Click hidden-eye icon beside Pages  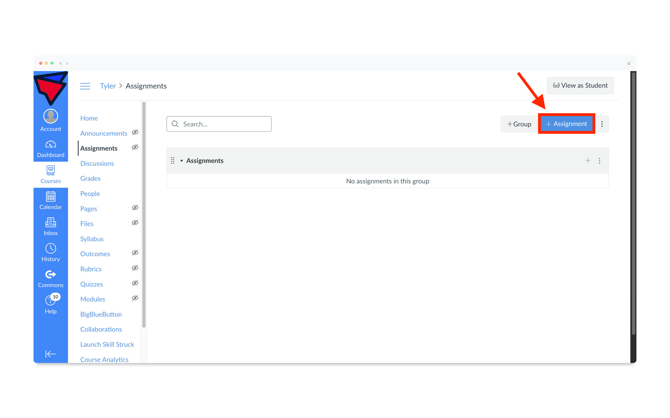135,208
